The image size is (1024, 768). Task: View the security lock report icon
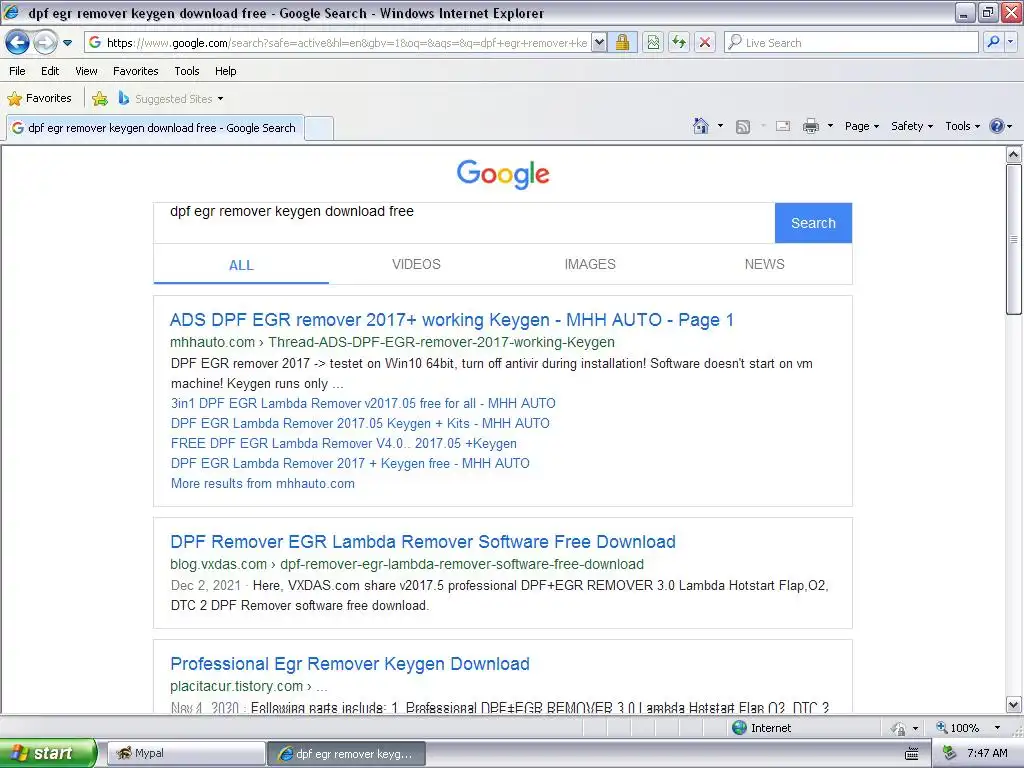(622, 43)
